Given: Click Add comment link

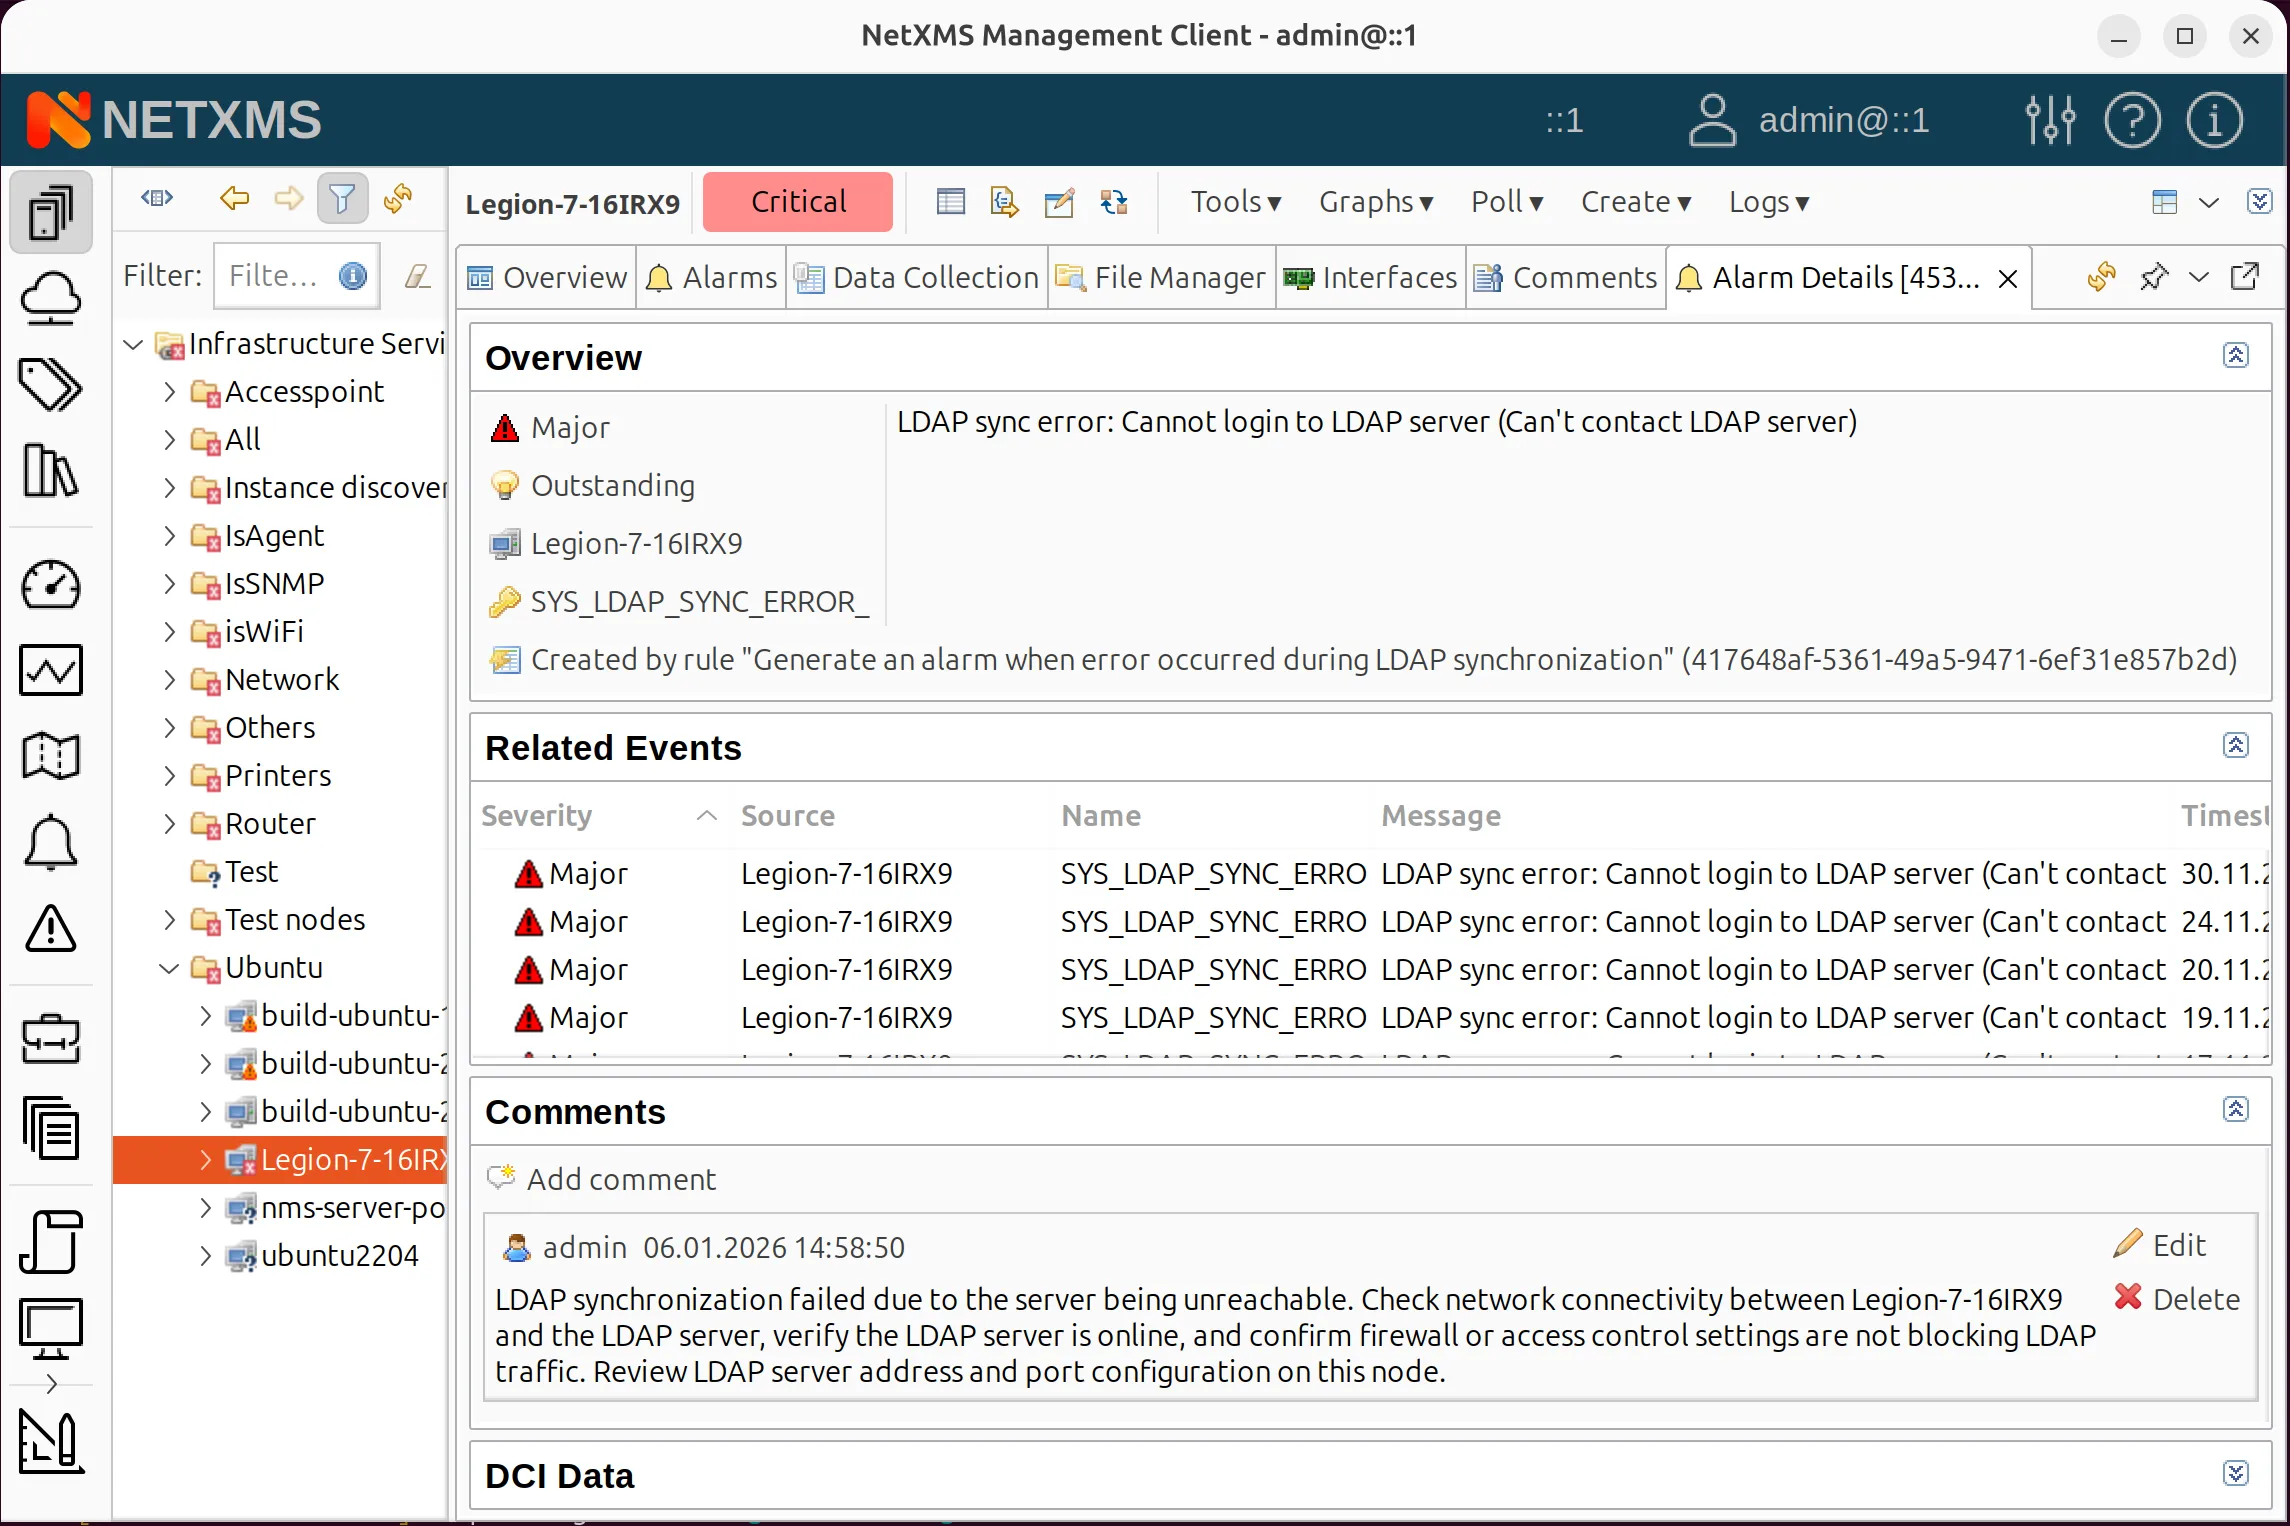Looking at the screenshot, I should click(621, 1179).
